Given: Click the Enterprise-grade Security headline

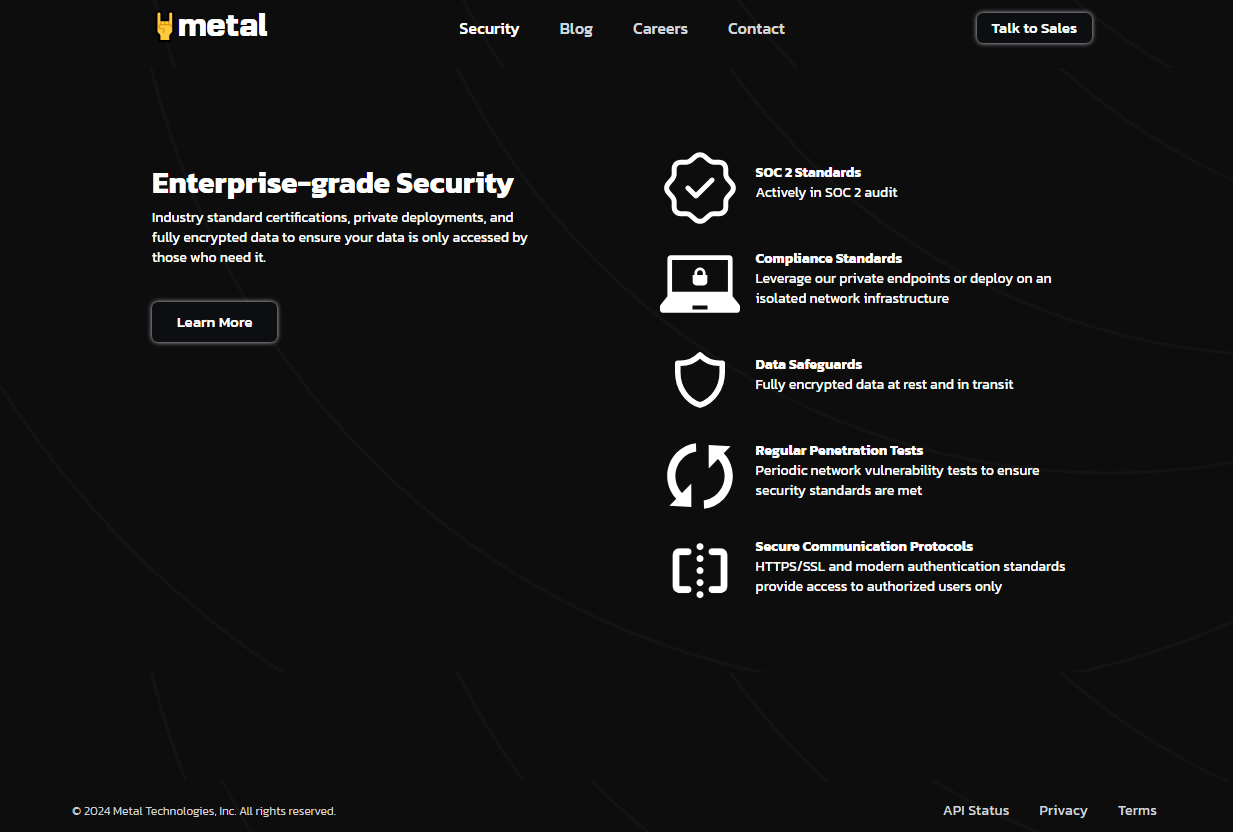Looking at the screenshot, I should [x=333, y=183].
